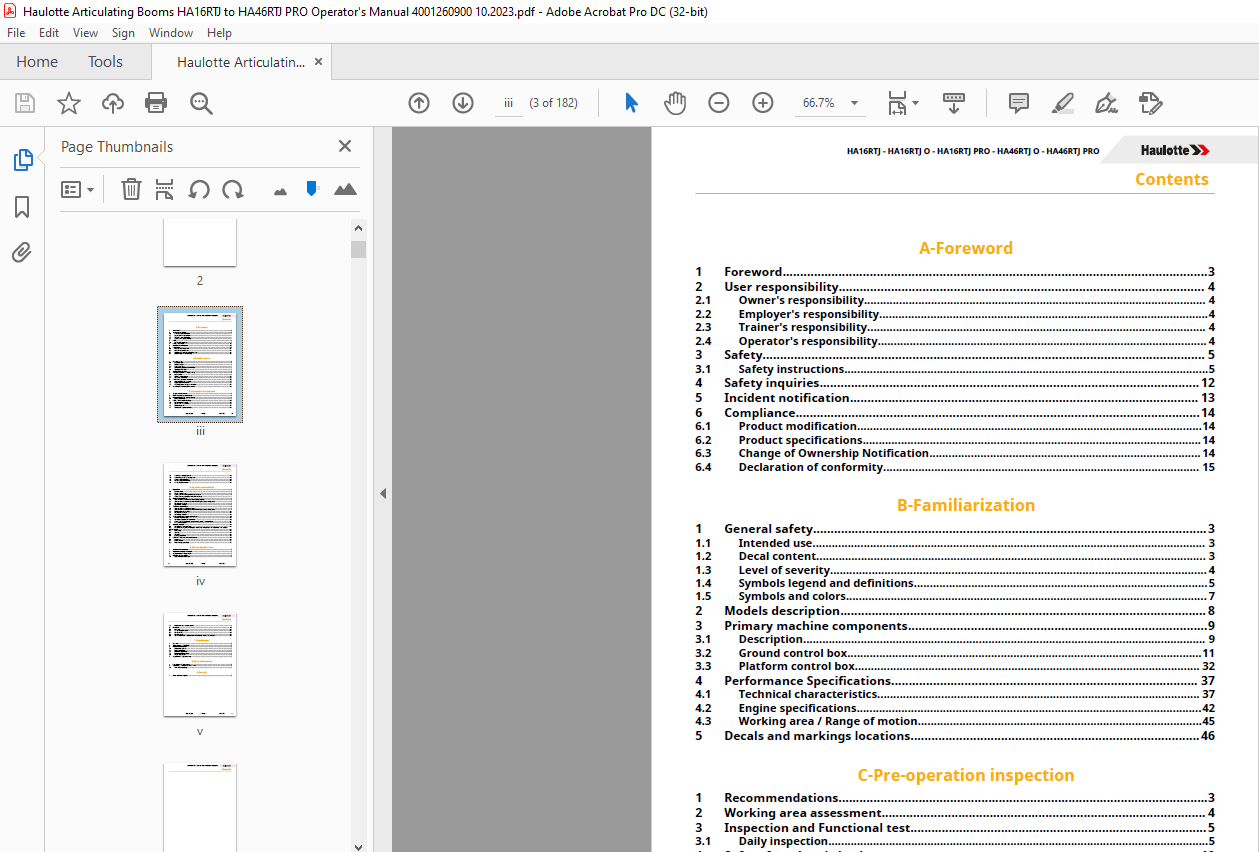This screenshot has width=1259, height=852.
Task: Bookmark file with the star icon
Action: (69, 103)
